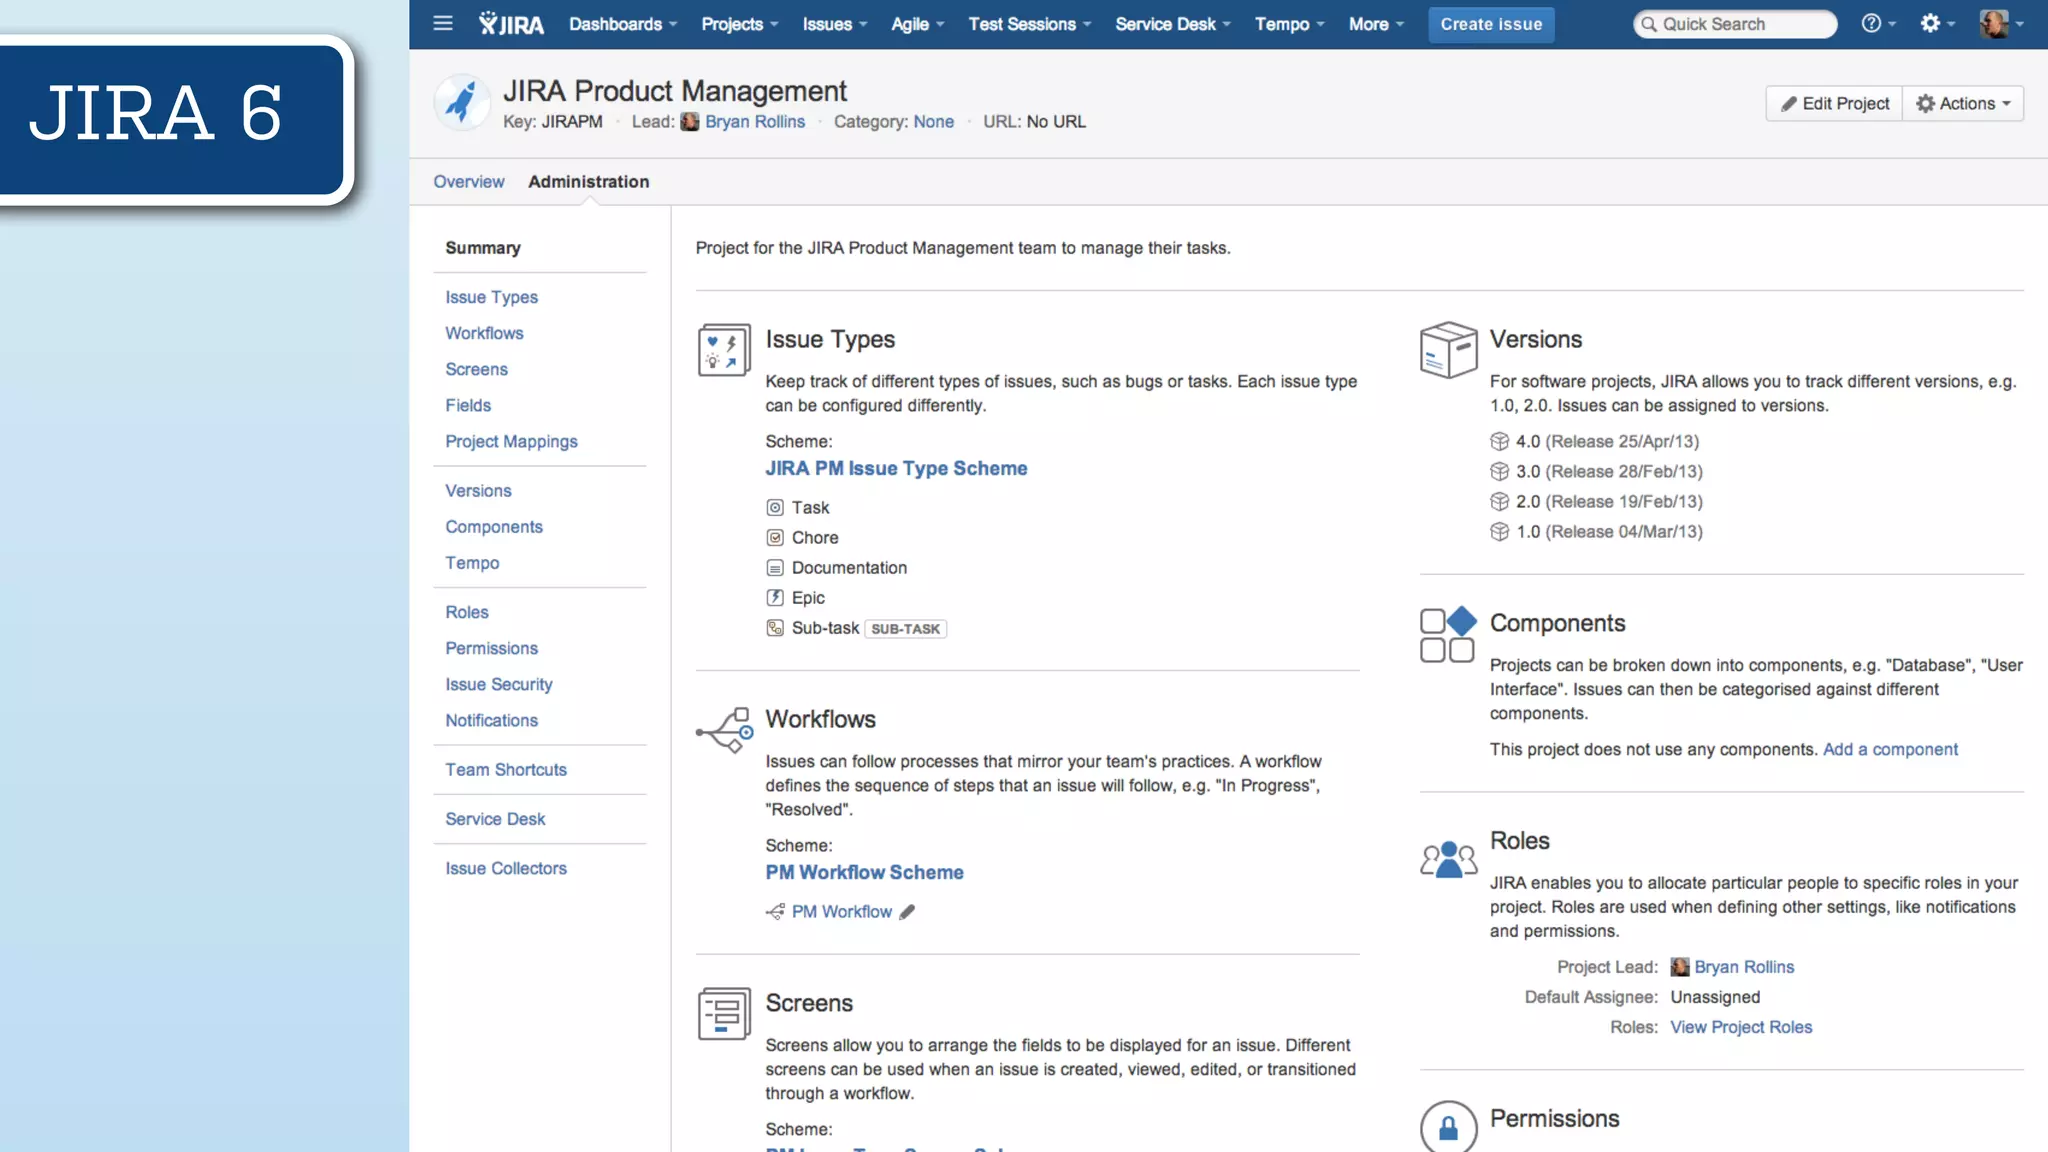Focus the Quick Search field
Viewport: 2048px width, 1152px height.
pos(1735,24)
